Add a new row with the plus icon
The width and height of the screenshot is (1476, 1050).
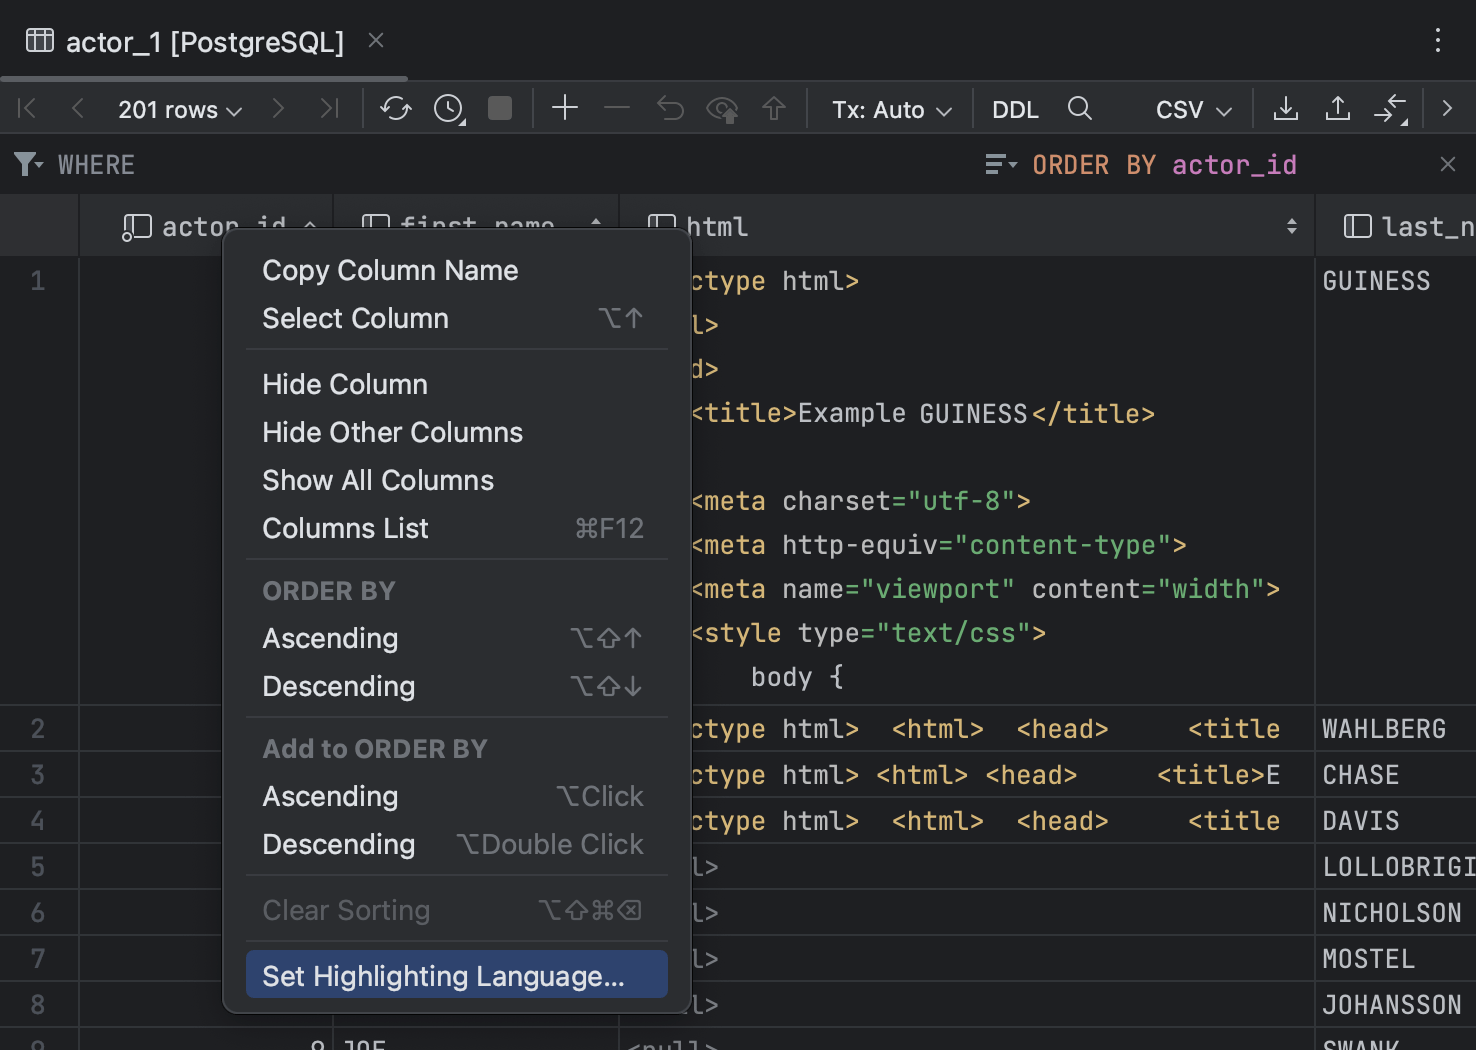tap(565, 108)
